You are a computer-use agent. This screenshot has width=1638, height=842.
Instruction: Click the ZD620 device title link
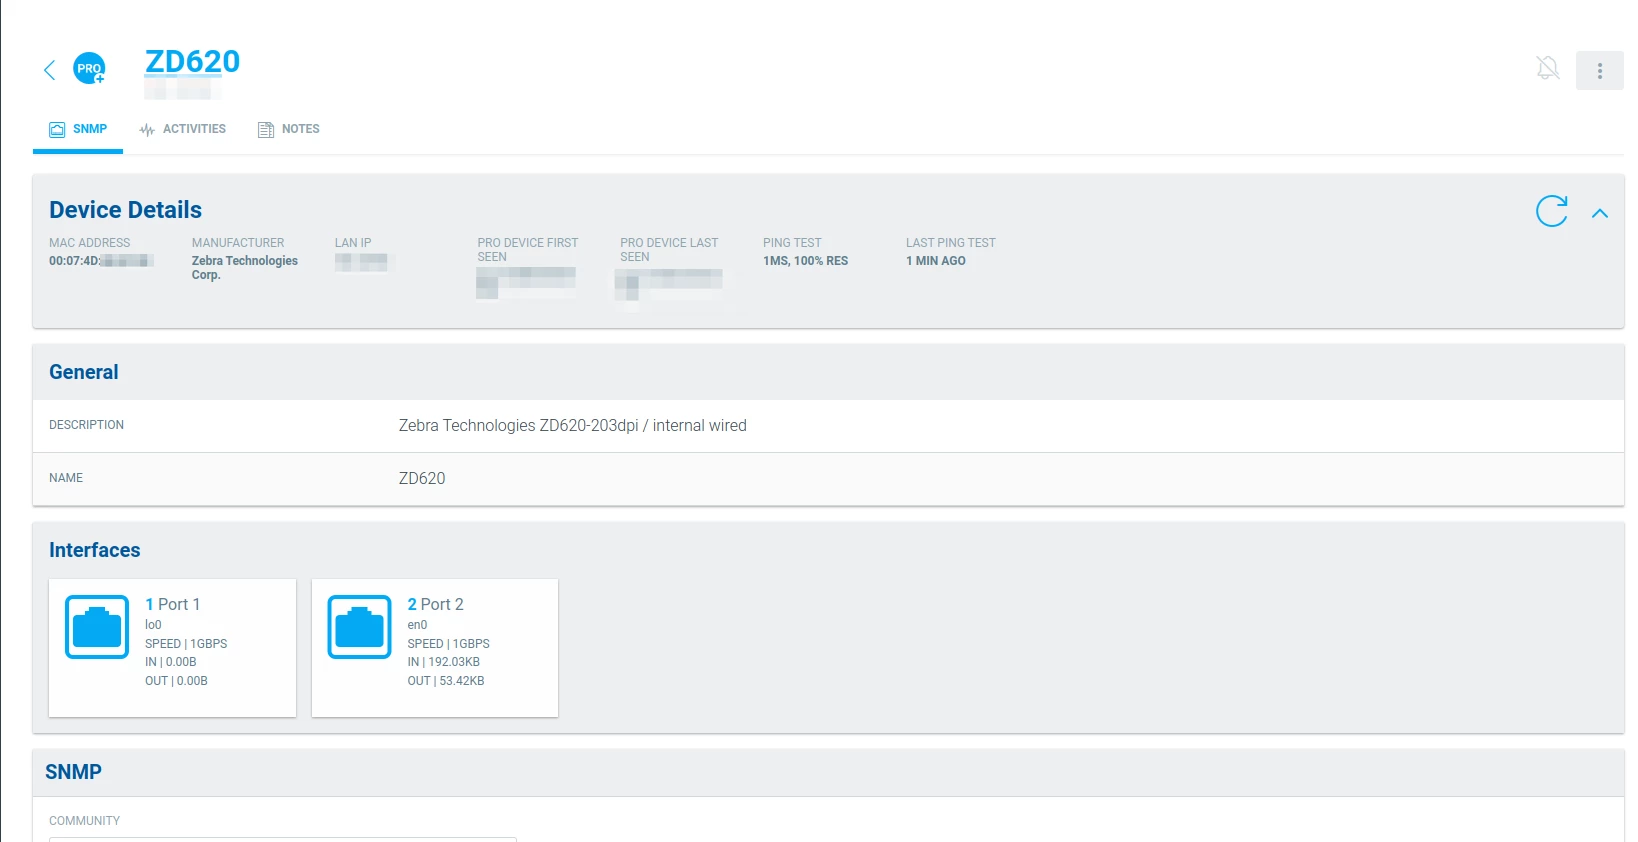tap(192, 62)
